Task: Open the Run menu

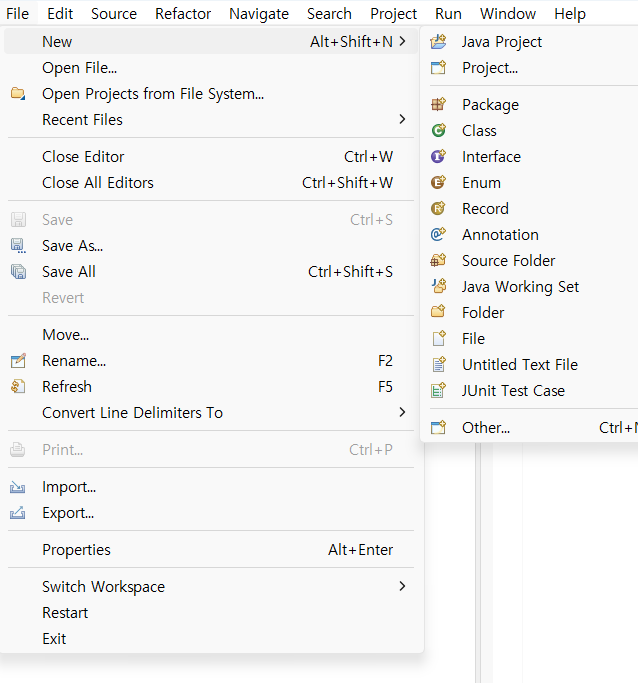Action: pos(449,14)
